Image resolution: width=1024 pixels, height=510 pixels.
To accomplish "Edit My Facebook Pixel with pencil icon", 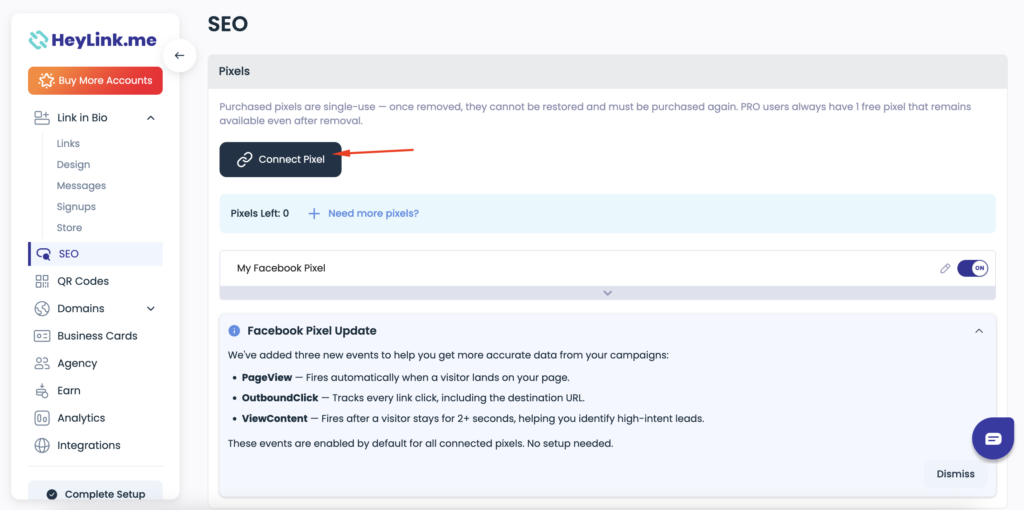I will 944,268.
